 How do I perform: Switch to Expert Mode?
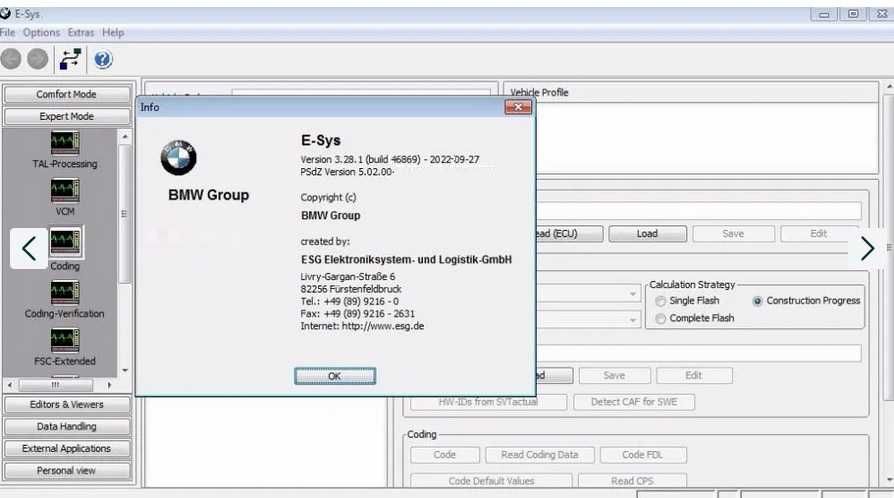point(67,116)
